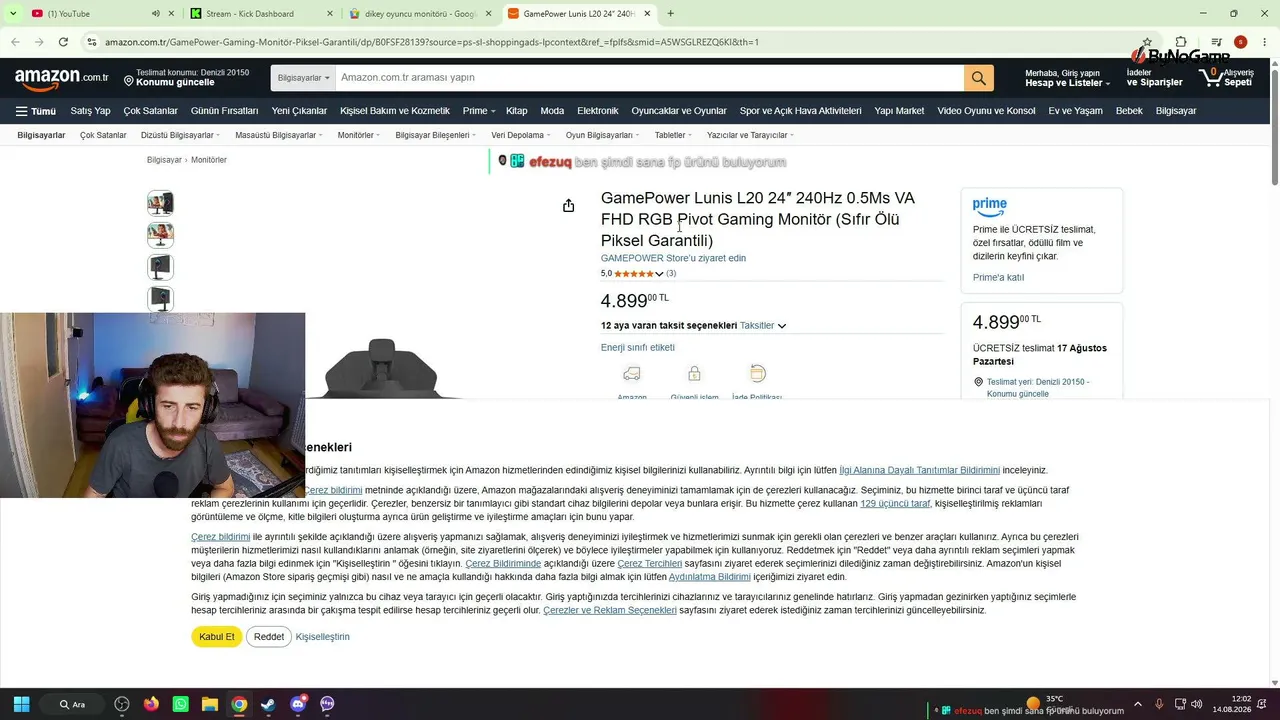Open the browser extensions puzzle icon
The image size is (1280, 720).
pyautogui.click(x=1181, y=42)
